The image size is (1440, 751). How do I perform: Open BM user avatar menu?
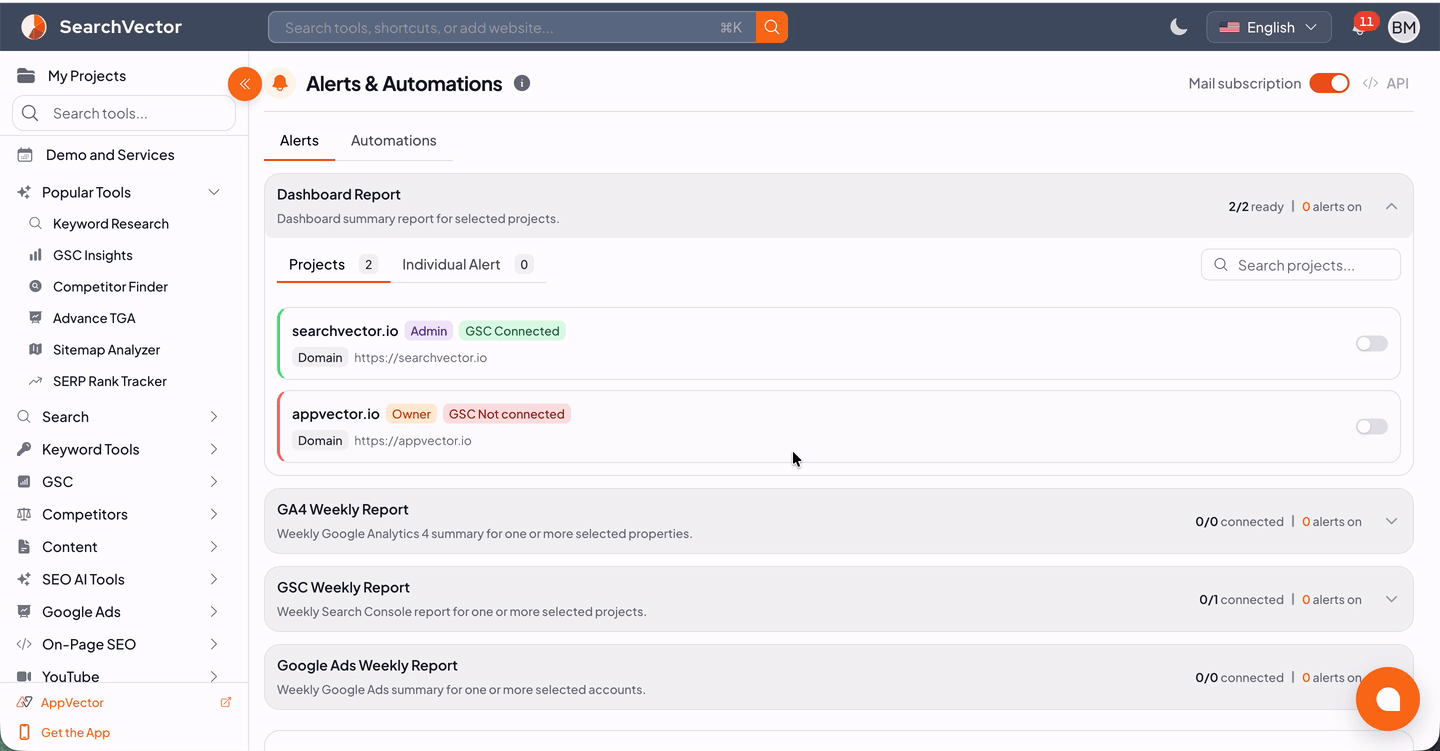pos(1404,27)
